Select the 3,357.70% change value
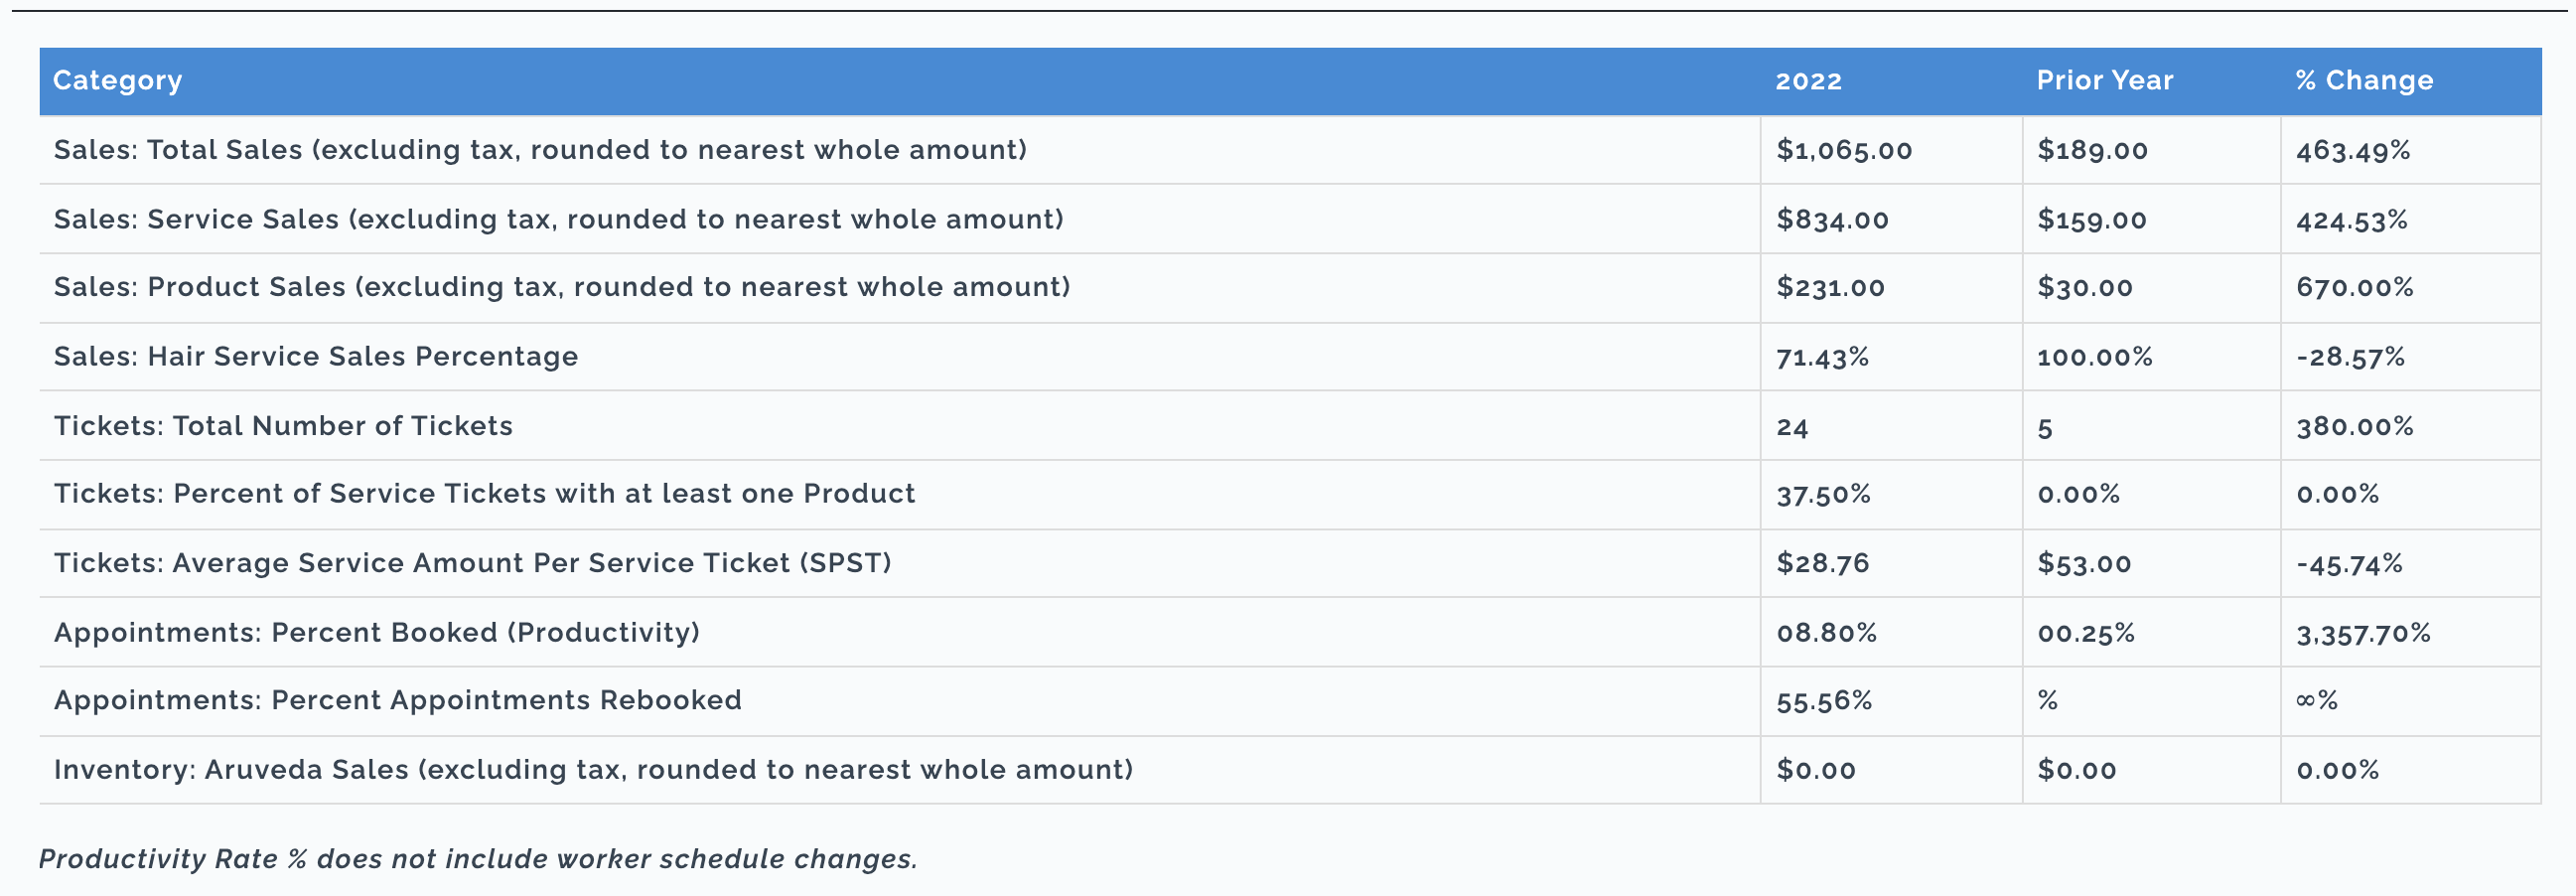Screen dimensions: 2576x896 click(x=2362, y=633)
